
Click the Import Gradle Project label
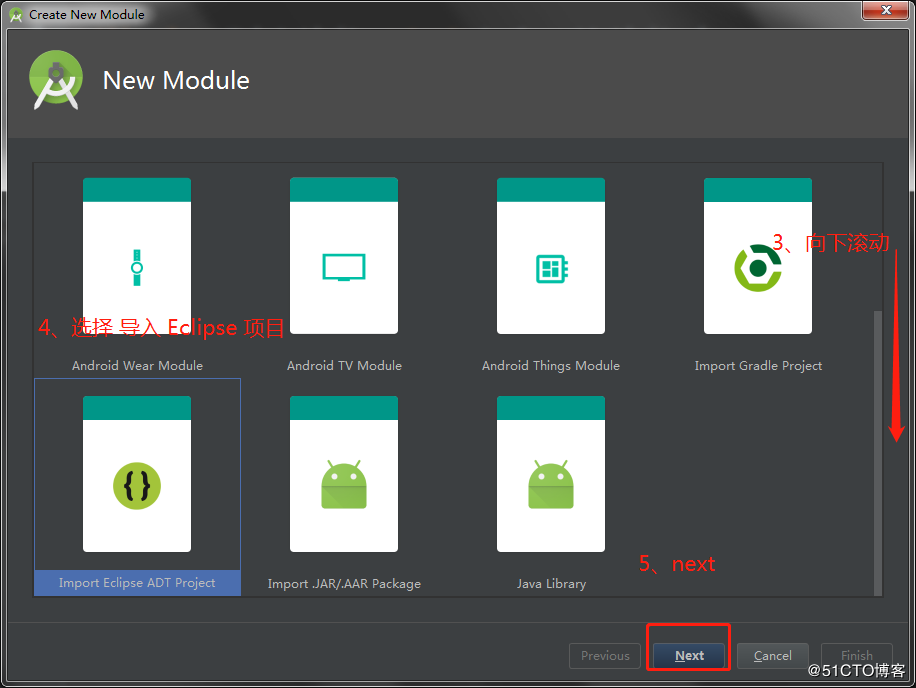[x=758, y=366]
